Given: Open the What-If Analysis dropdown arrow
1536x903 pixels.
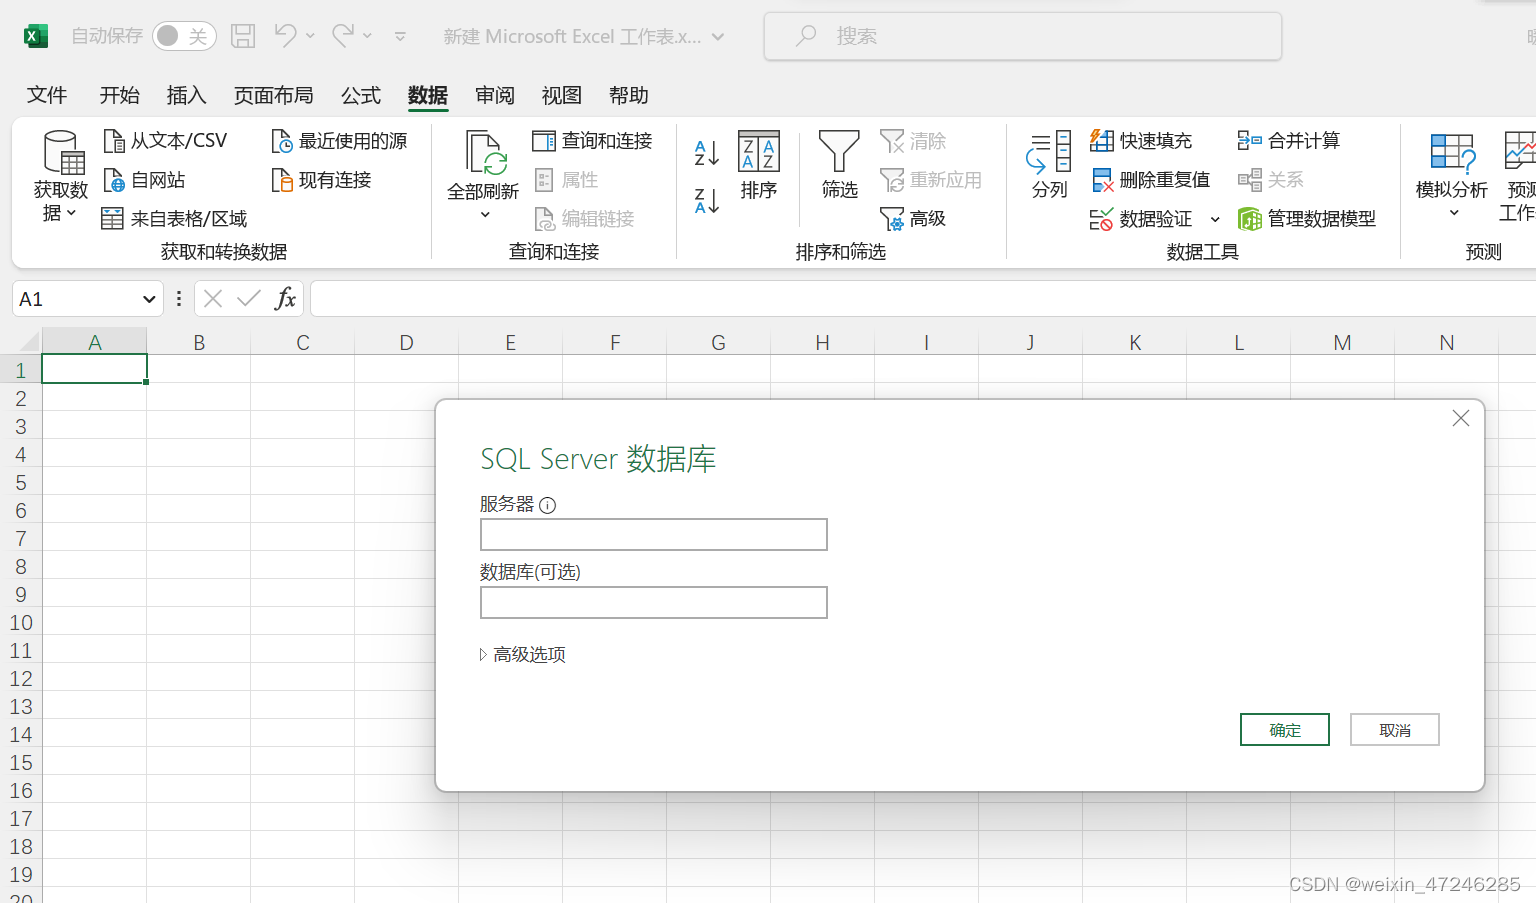Looking at the screenshot, I should pyautogui.click(x=1454, y=213).
